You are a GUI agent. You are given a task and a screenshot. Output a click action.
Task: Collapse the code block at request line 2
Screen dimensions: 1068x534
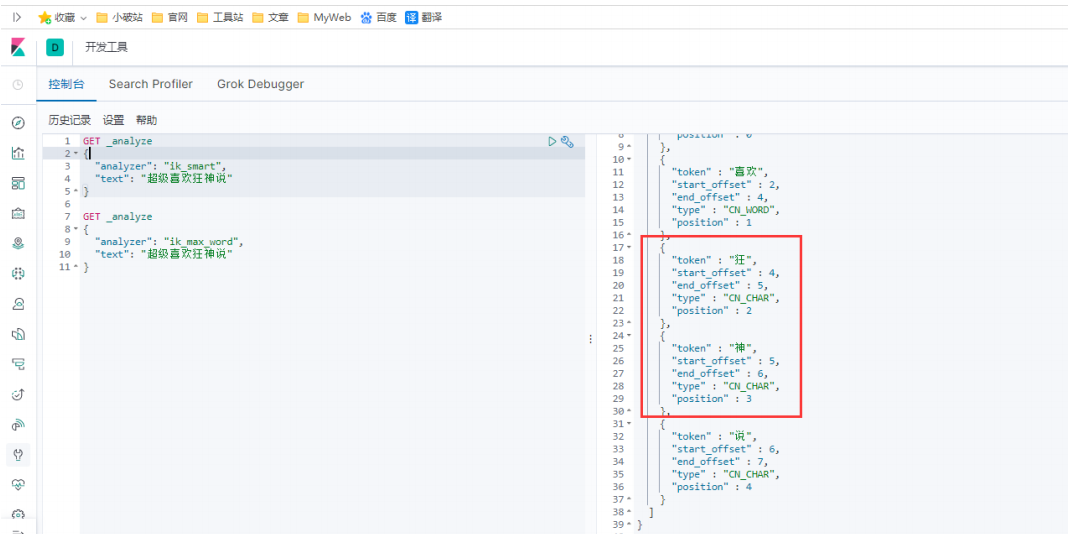[76, 154]
